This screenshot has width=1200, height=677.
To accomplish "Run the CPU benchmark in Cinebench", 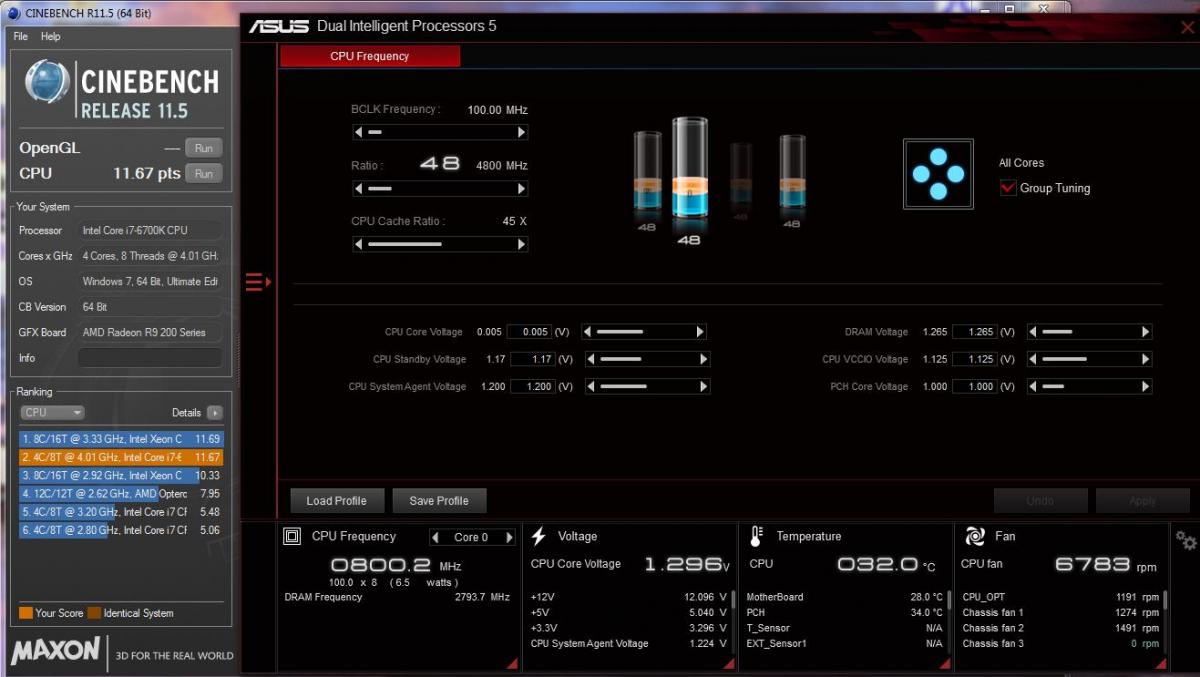I will (x=204, y=174).
